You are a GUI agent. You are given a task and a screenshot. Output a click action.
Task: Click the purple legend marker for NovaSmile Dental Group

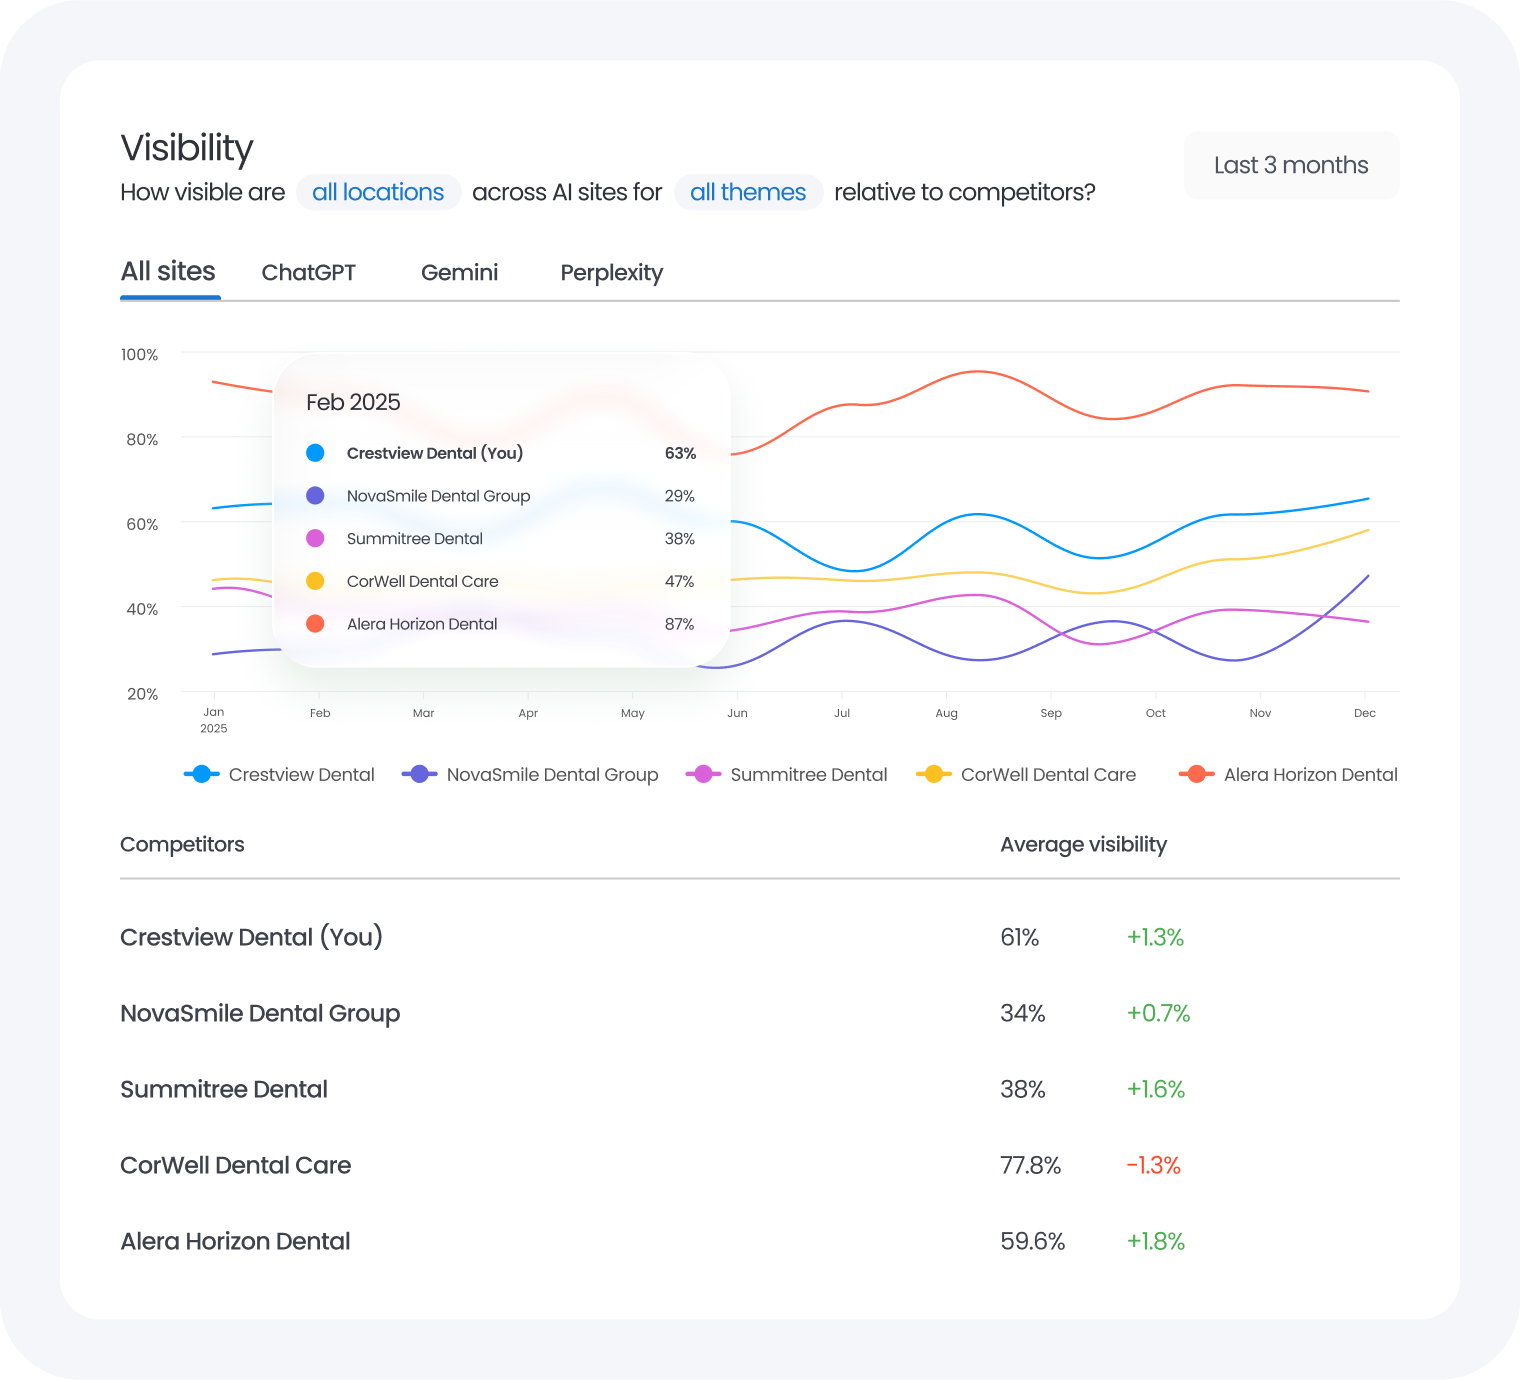(420, 773)
